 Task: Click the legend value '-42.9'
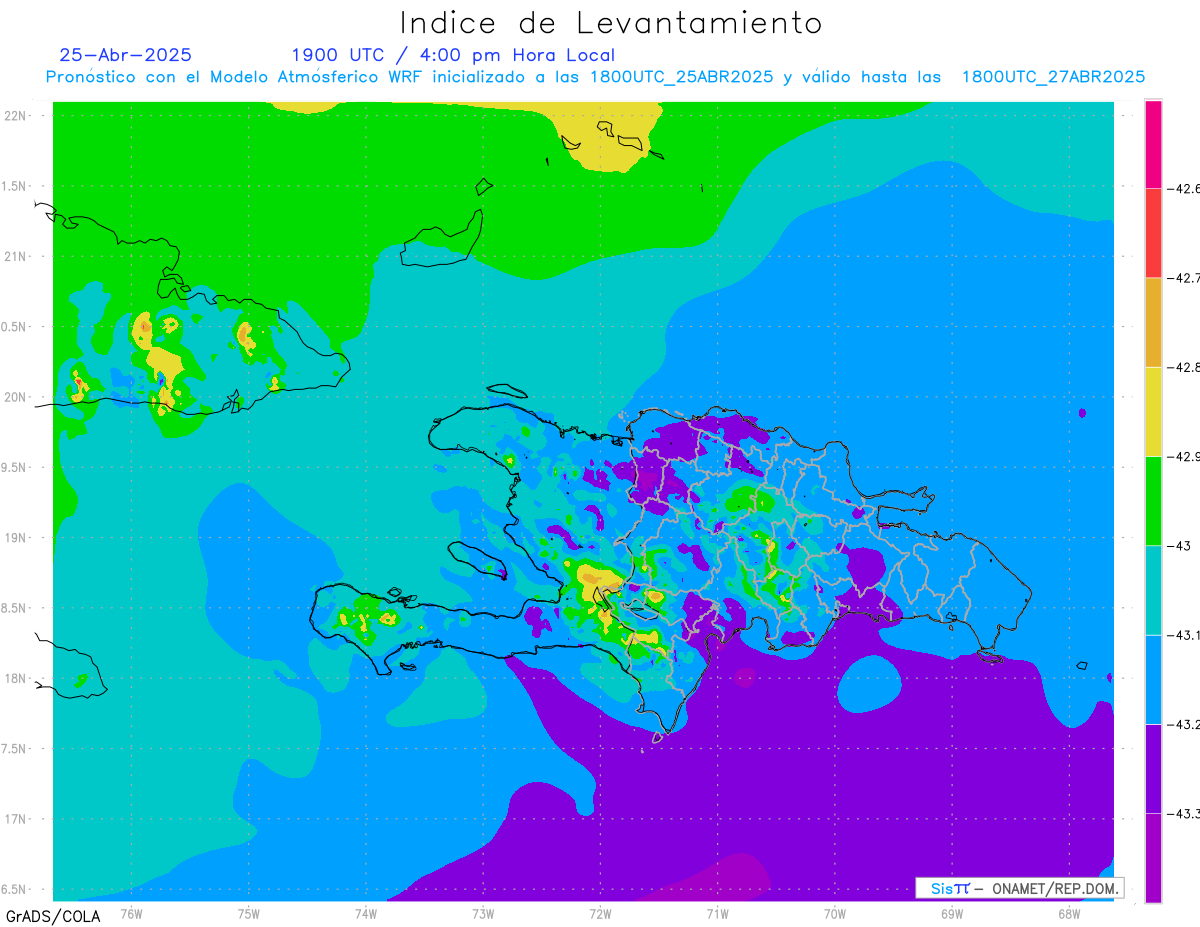[x=1184, y=456]
